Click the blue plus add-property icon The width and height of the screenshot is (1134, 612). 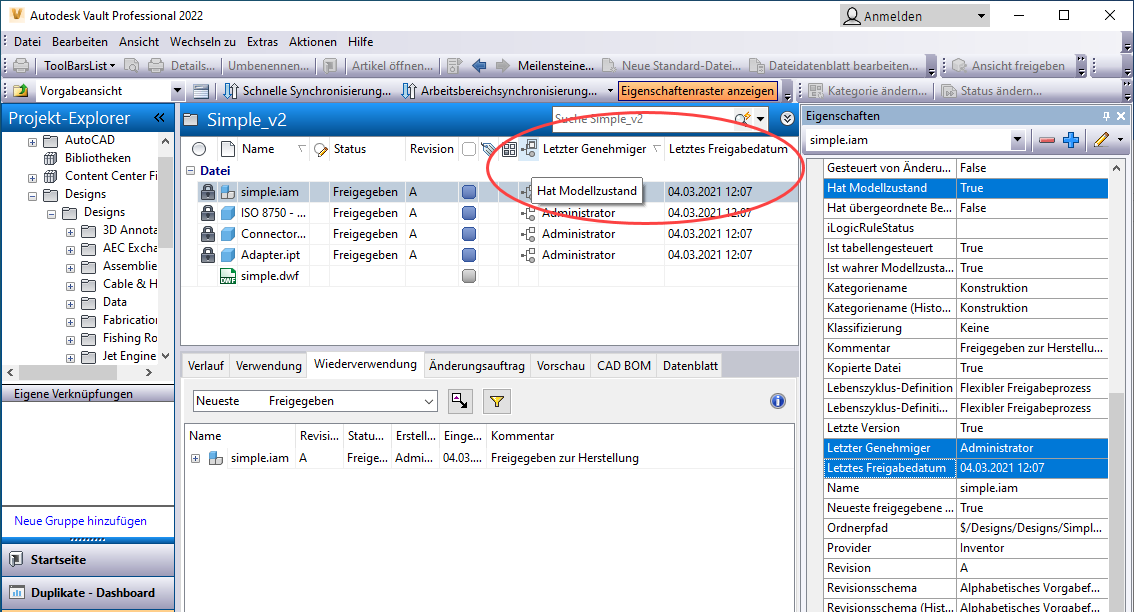pyautogui.click(x=1071, y=140)
